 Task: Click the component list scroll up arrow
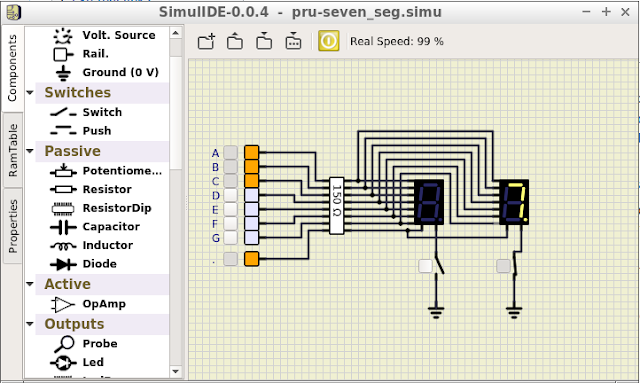pyautogui.click(x=176, y=33)
